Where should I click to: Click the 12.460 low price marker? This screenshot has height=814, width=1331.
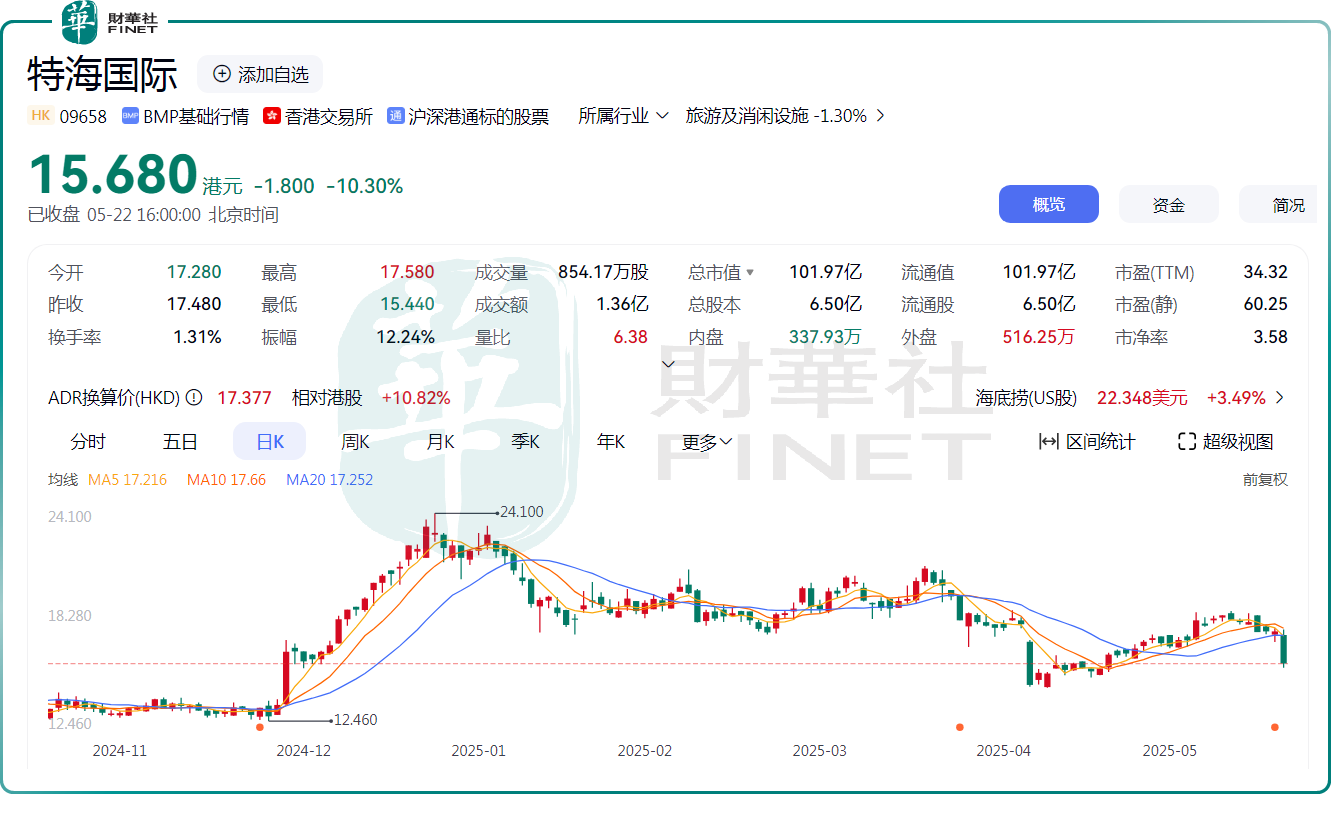[x=355, y=720]
